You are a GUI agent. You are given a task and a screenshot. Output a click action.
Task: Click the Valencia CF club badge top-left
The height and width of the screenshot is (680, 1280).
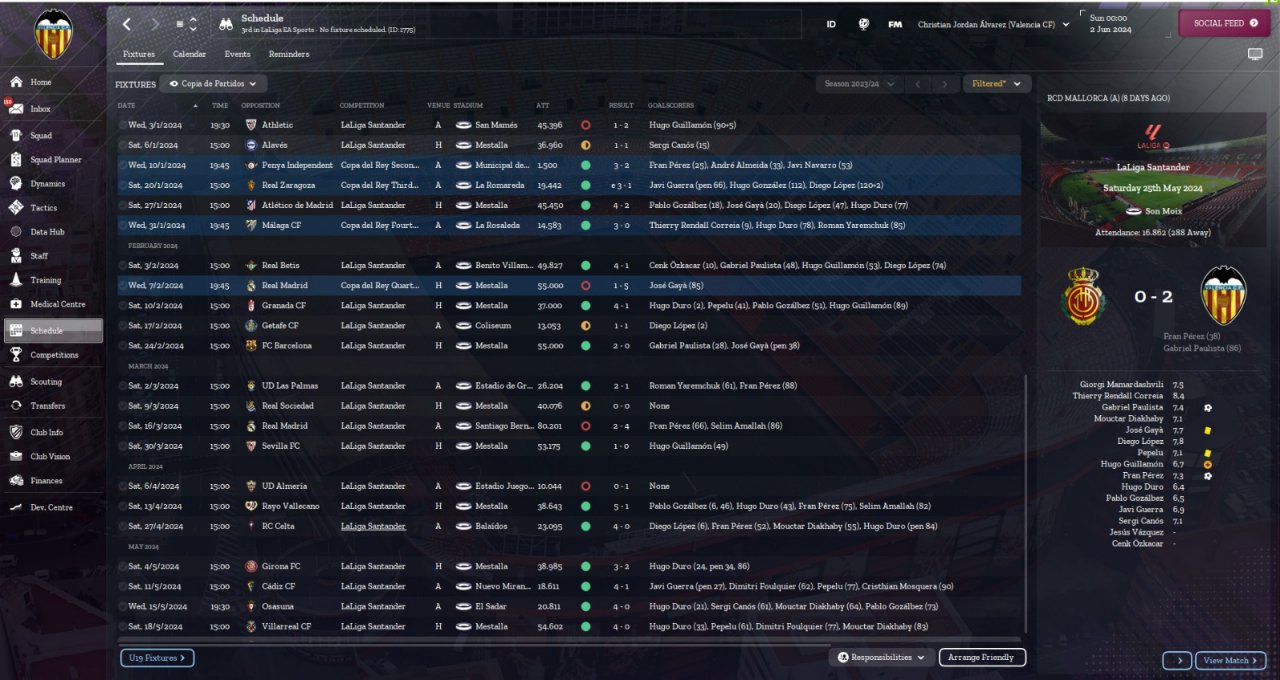(x=53, y=33)
